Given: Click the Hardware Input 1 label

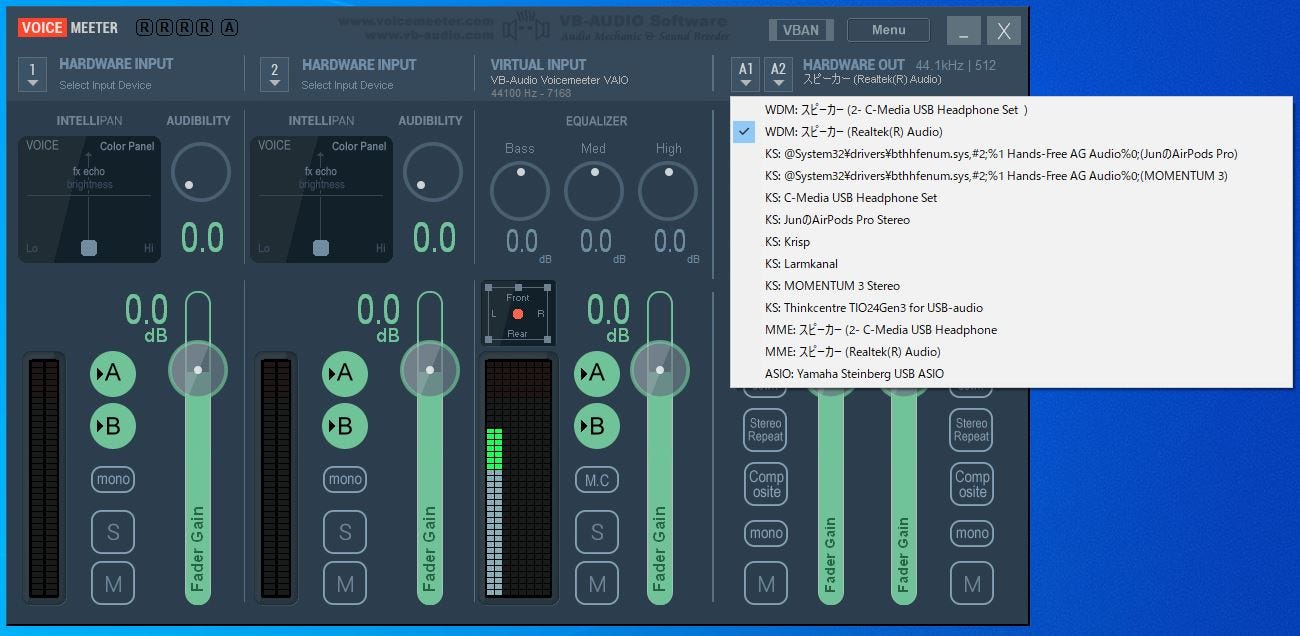Looking at the screenshot, I should click(x=116, y=64).
